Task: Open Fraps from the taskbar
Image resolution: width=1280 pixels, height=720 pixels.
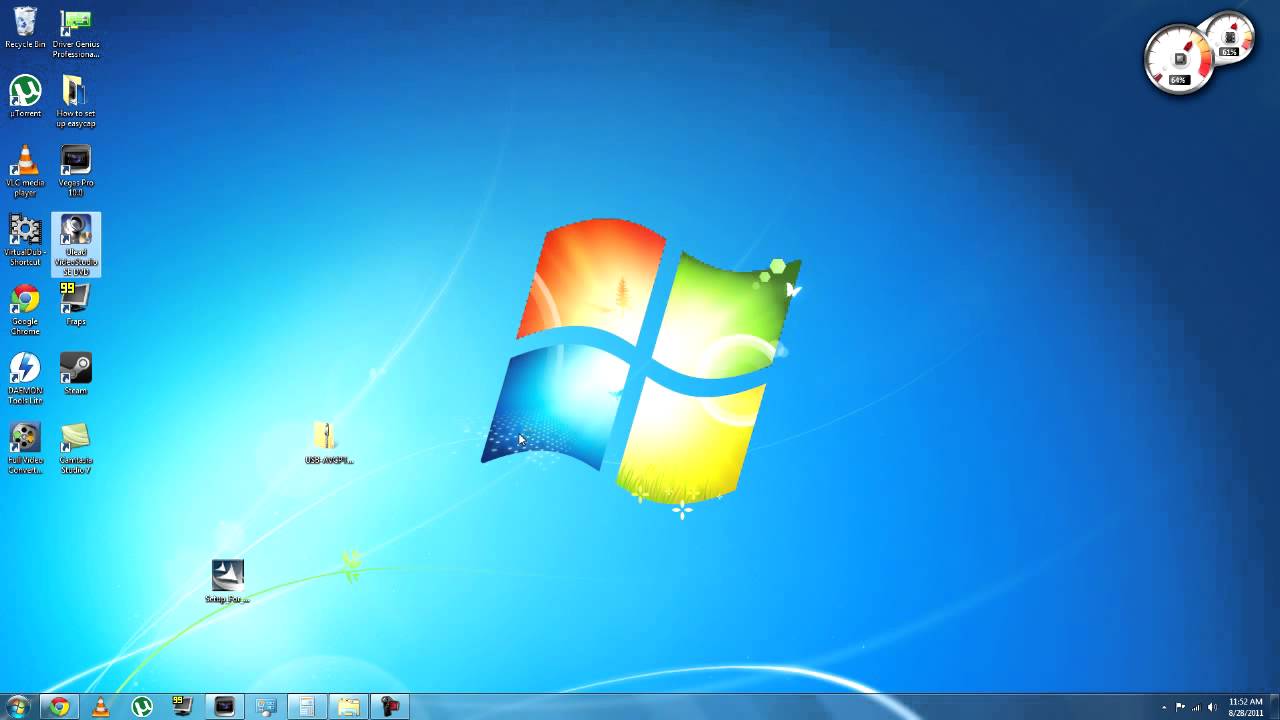Action: coord(183,707)
